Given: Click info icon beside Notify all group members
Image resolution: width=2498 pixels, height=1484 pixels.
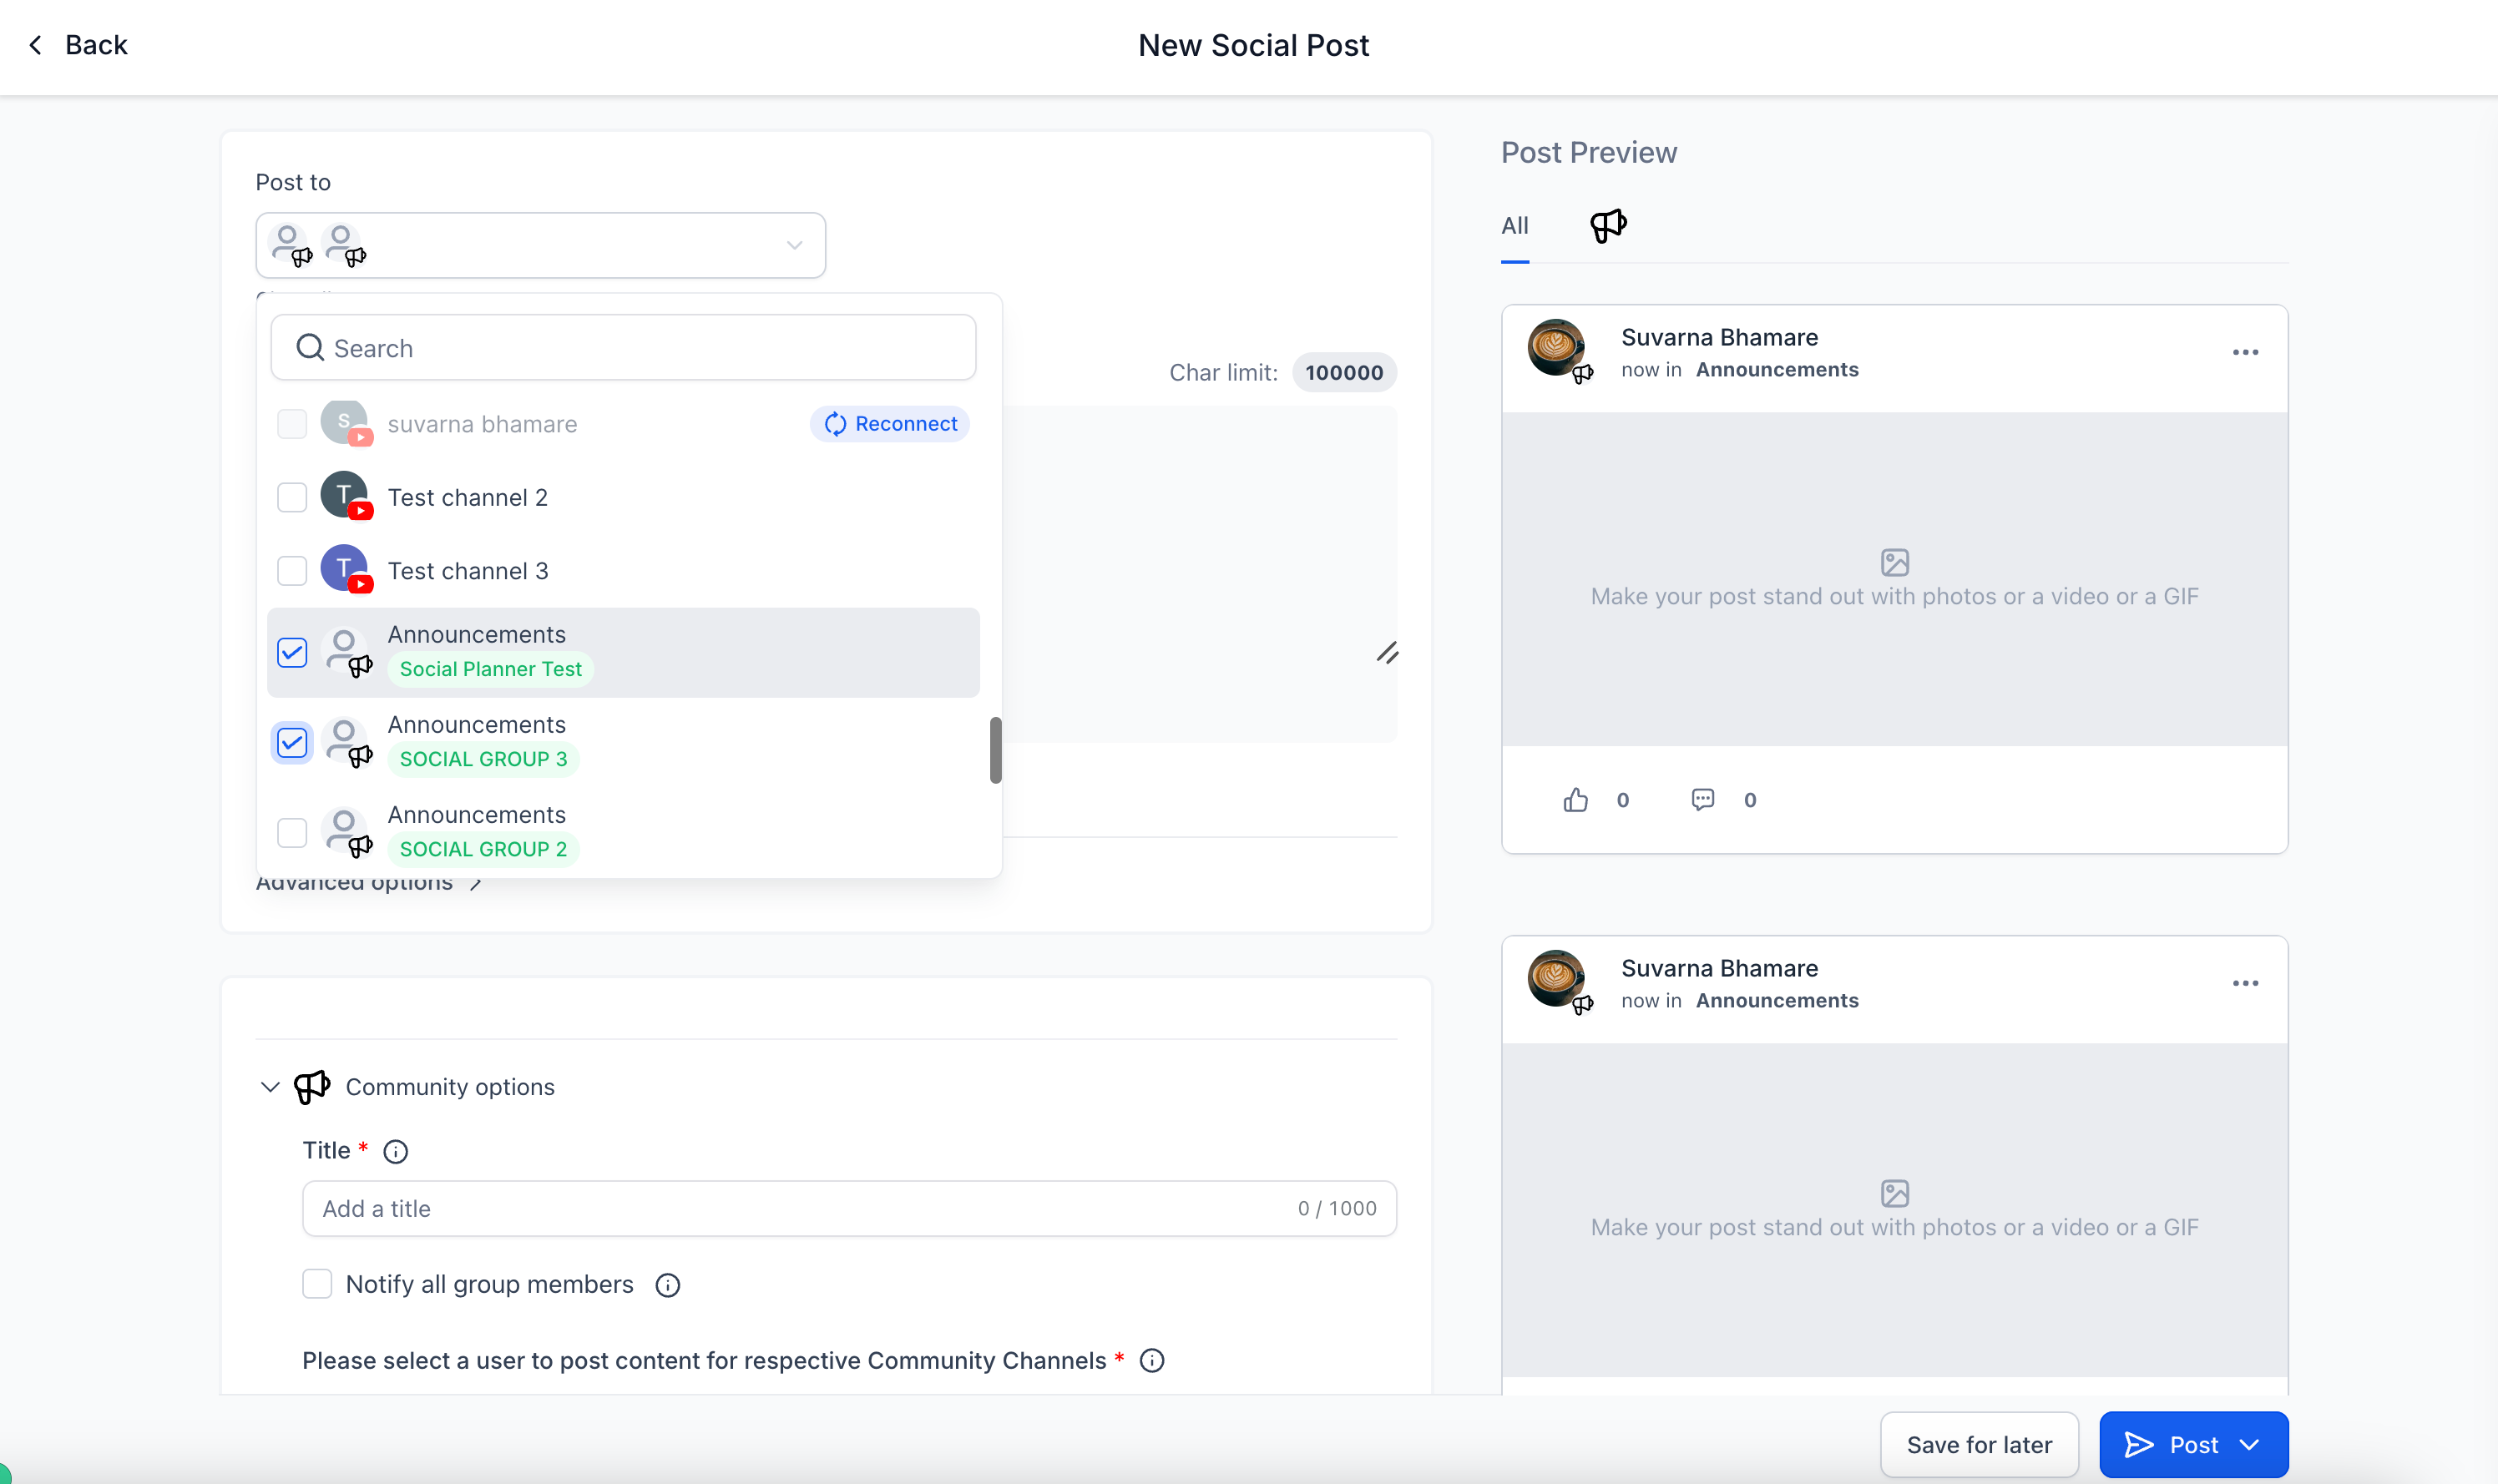Looking at the screenshot, I should click(667, 1286).
